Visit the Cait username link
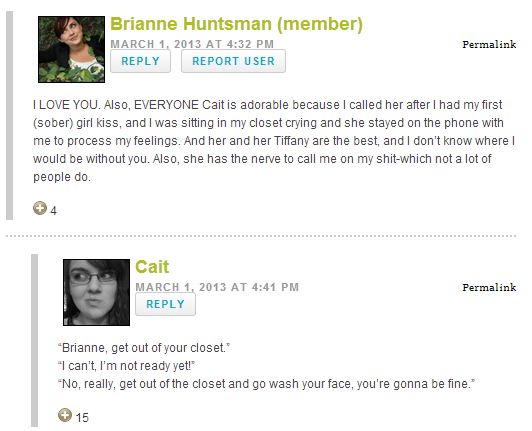 click(152, 267)
